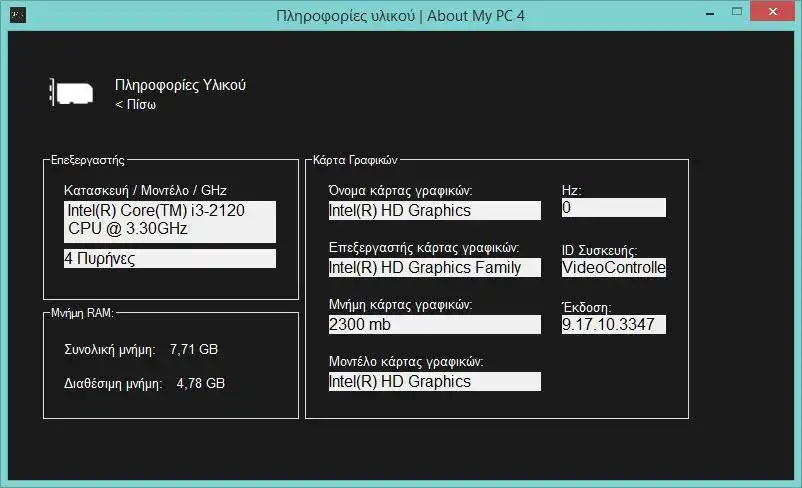Image resolution: width=802 pixels, height=488 pixels.
Task: Click the app icon in title bar
Action: pos(18,15)
